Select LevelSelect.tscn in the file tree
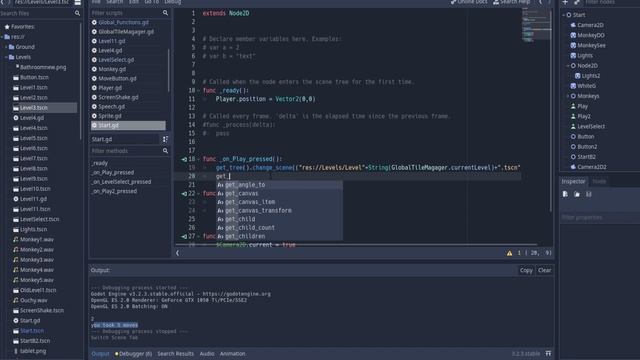This screenshot has width=640, height=360. (x=39, y=220)
